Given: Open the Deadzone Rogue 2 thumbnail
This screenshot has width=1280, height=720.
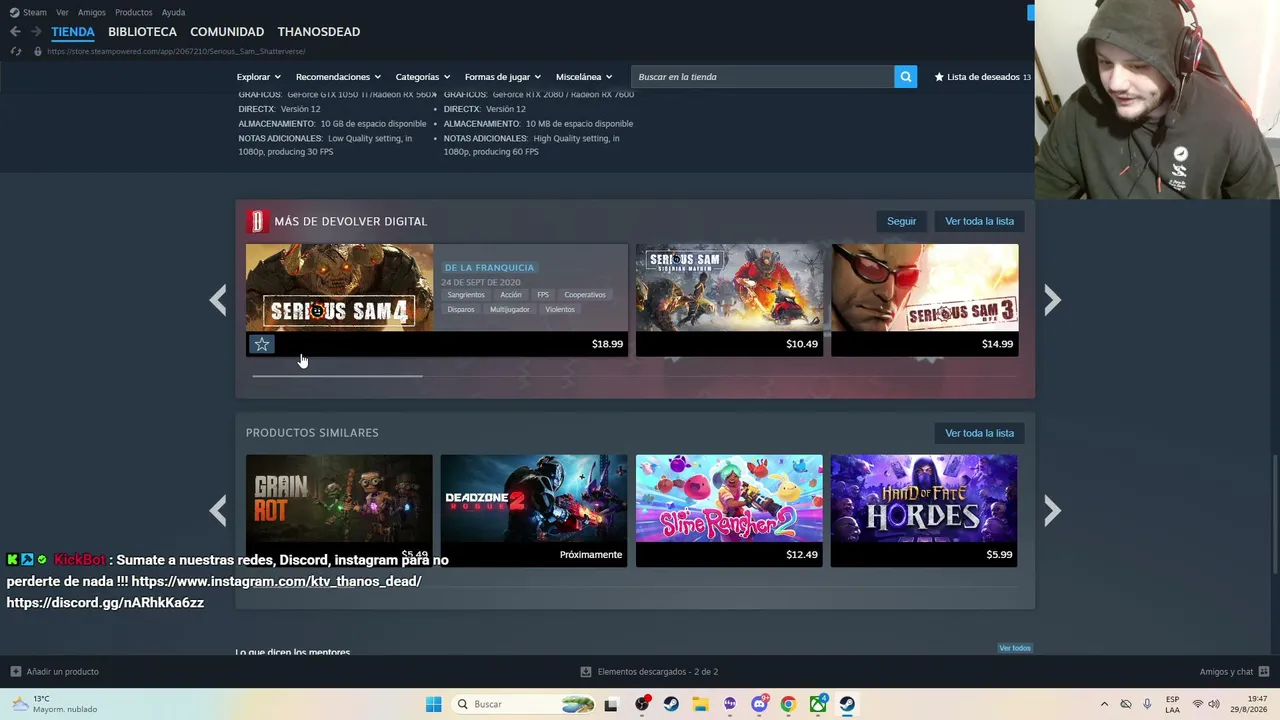Looking at the screenshot, I should (534, 498).
